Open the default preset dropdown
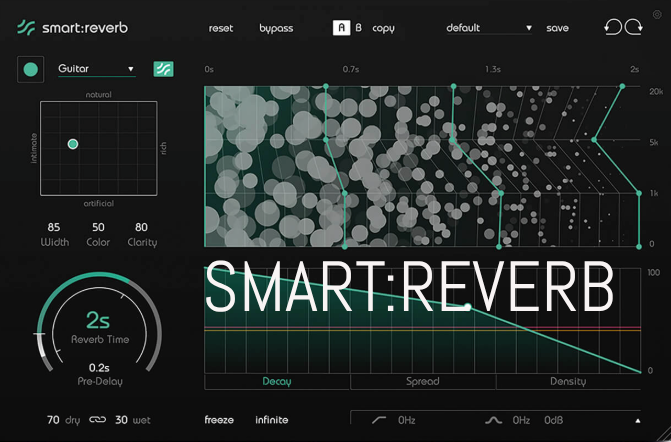The height and width of the screenshot is (442, 671). 489,28
